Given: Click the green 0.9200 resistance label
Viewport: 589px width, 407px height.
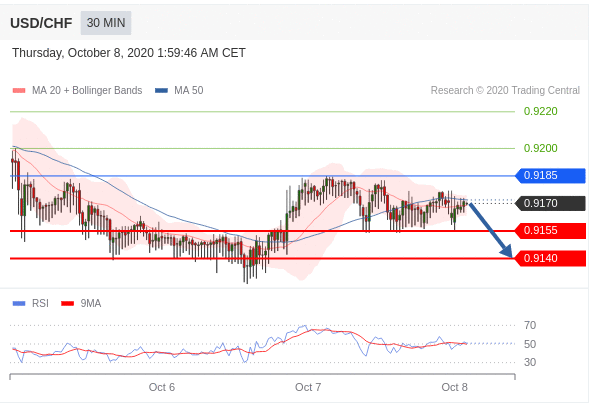Looking at the screenshot, I should [541, 148].
